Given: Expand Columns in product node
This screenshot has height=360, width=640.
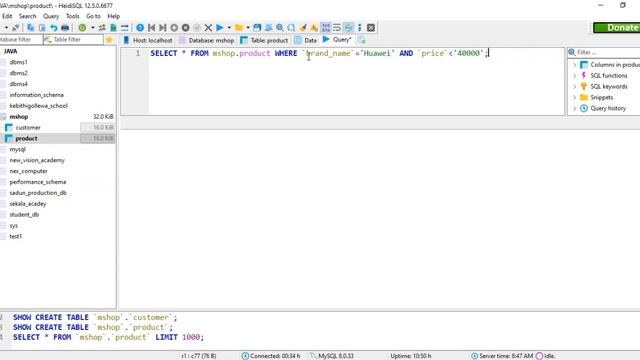Looking at the screenshot, I should coord(575,65).
